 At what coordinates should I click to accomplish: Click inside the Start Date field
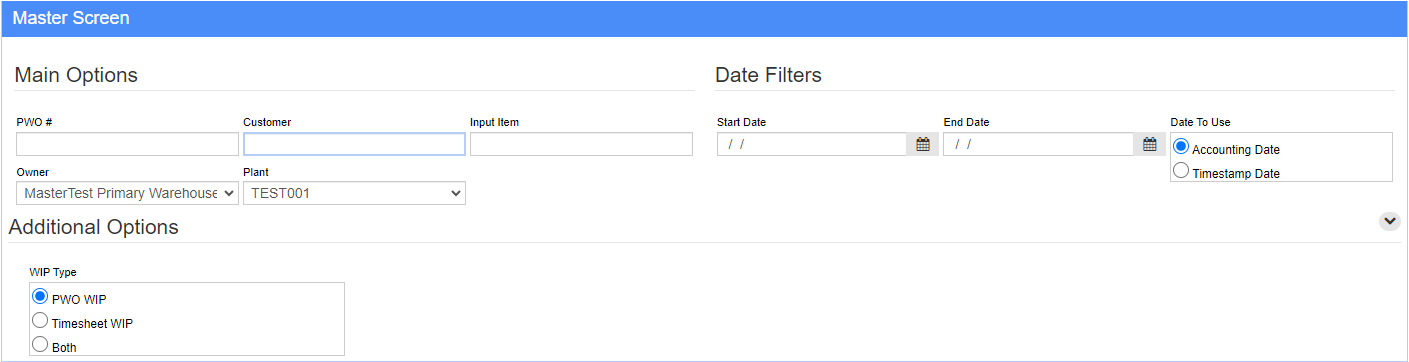point(812,144)
